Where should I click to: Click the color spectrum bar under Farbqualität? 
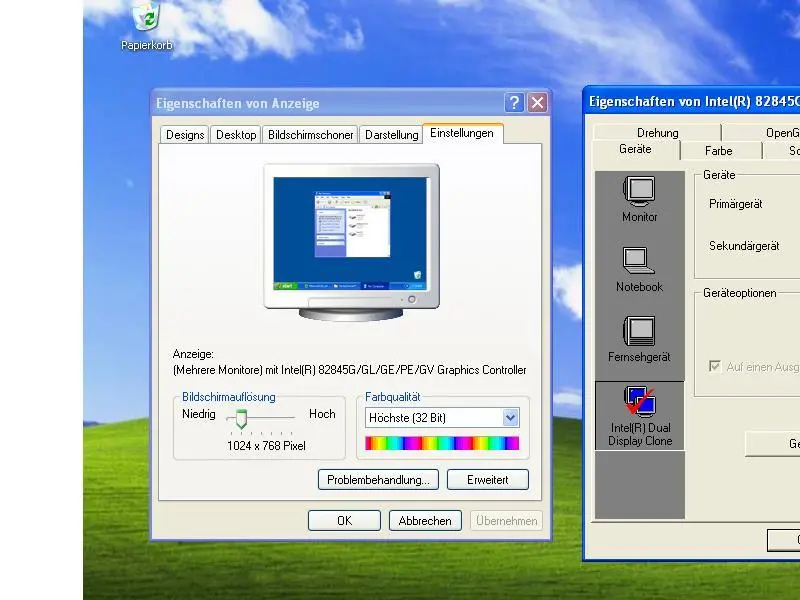click(442, 443)
